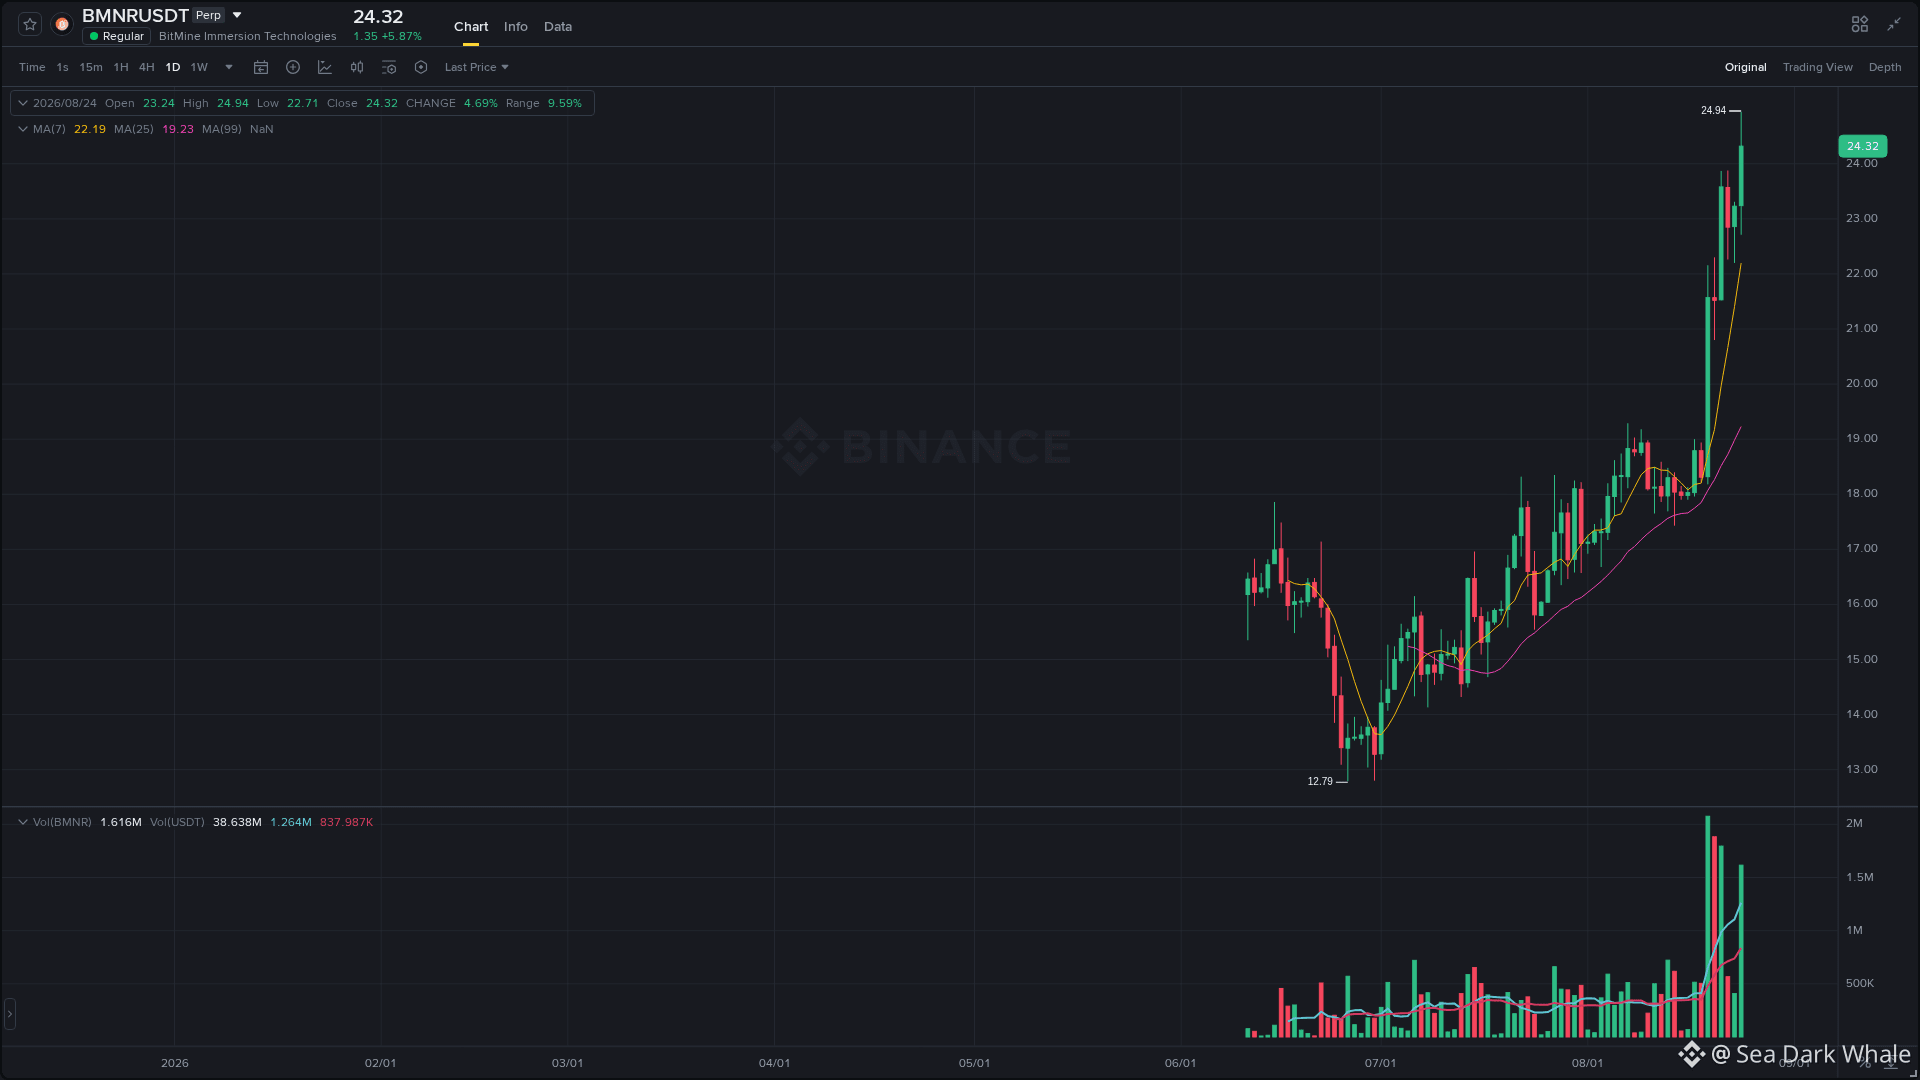Click the MA(99) indicator label

tap(222, 129)
